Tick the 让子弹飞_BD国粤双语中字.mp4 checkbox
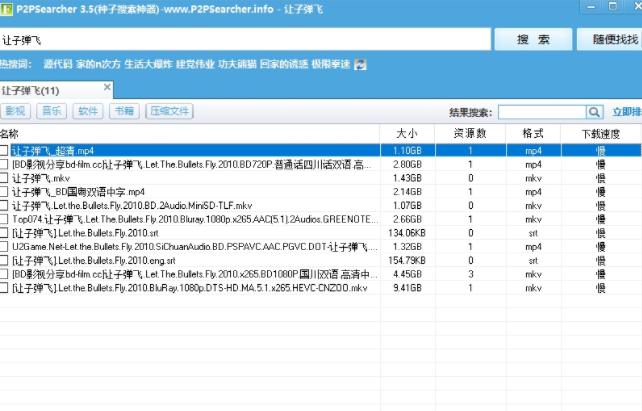The height and width of the screenshot is (411, 642). pyautogui.click(x=4, y=192)
